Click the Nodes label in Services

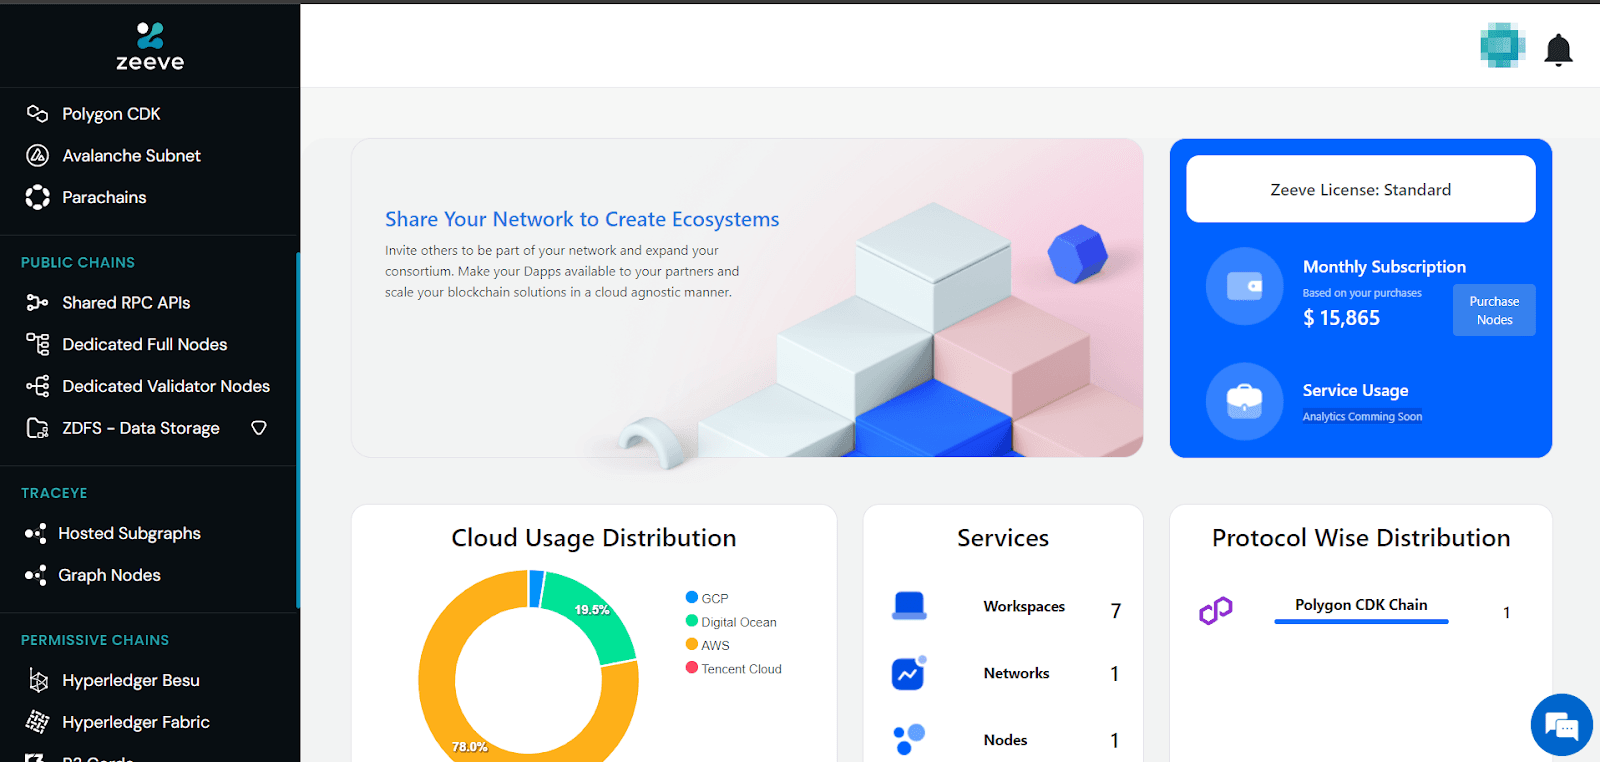pyautogui.click(x=1005, y=741)
